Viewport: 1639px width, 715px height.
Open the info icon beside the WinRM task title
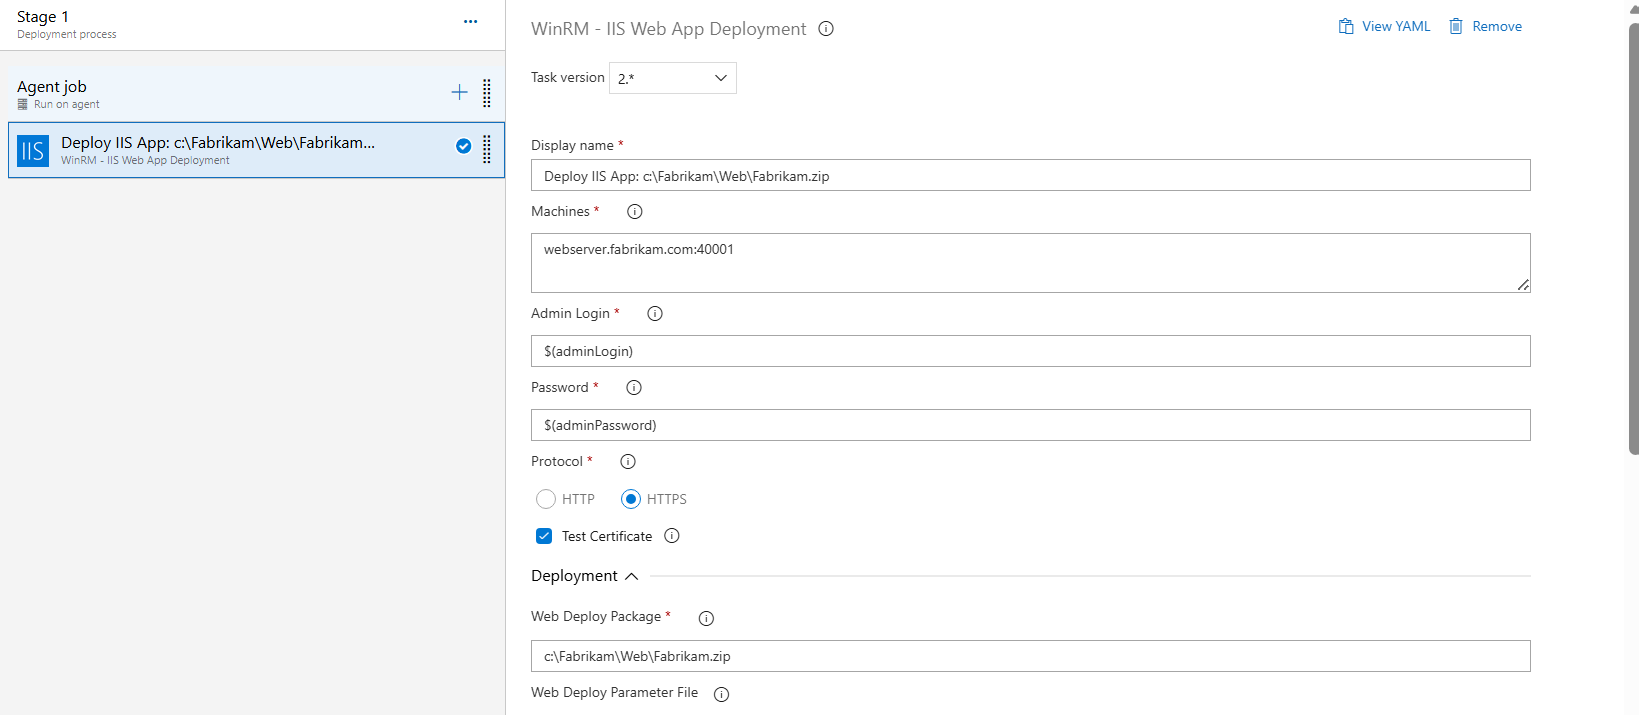(x=826, y=29)
